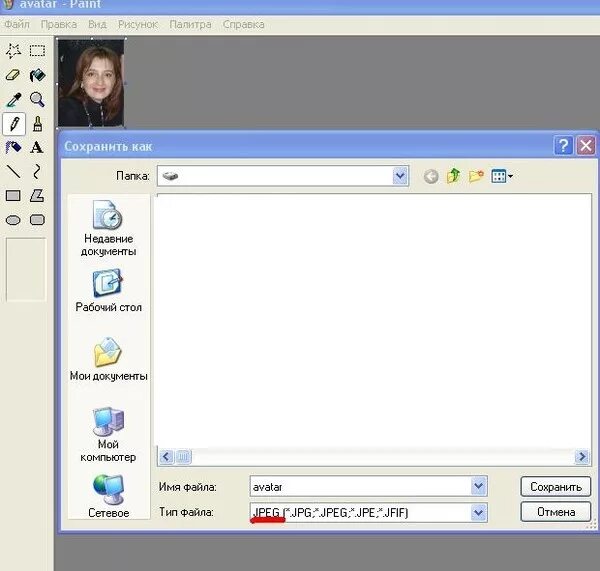The image size is (600, 571).
Task: Click left arrow of file list scrollbar
Action: click(x=166, y=457)
